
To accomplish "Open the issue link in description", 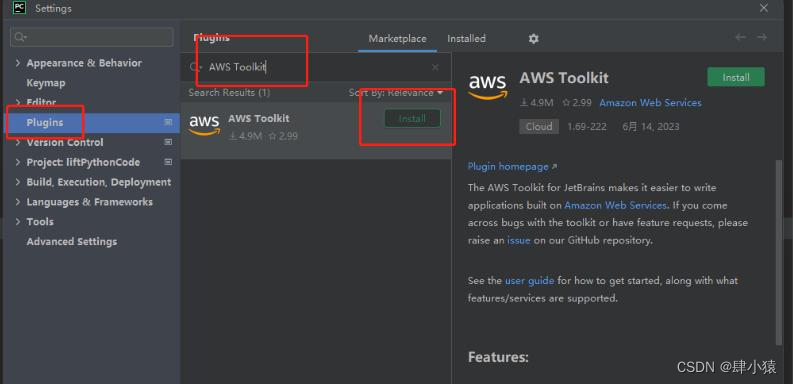I will 519,240.
